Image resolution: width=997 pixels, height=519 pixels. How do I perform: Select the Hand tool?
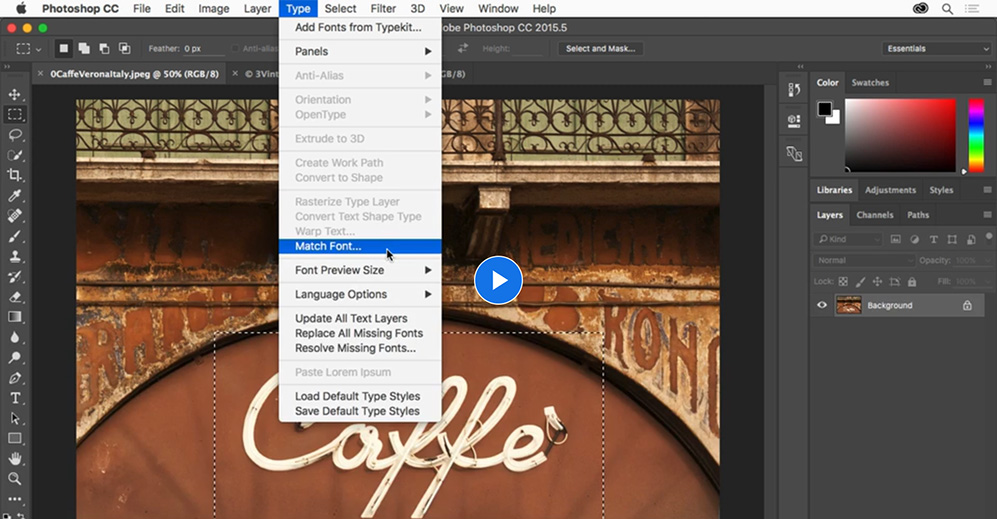15,459
